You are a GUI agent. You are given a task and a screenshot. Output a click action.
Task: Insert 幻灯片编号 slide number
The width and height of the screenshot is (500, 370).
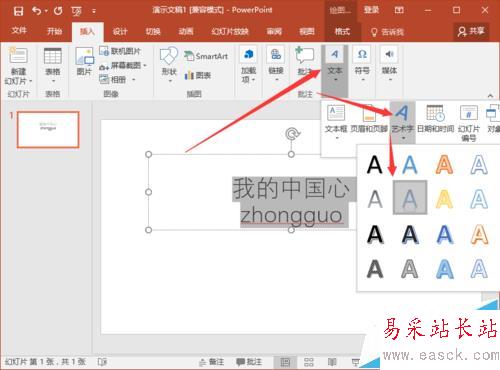coord(469,123)
